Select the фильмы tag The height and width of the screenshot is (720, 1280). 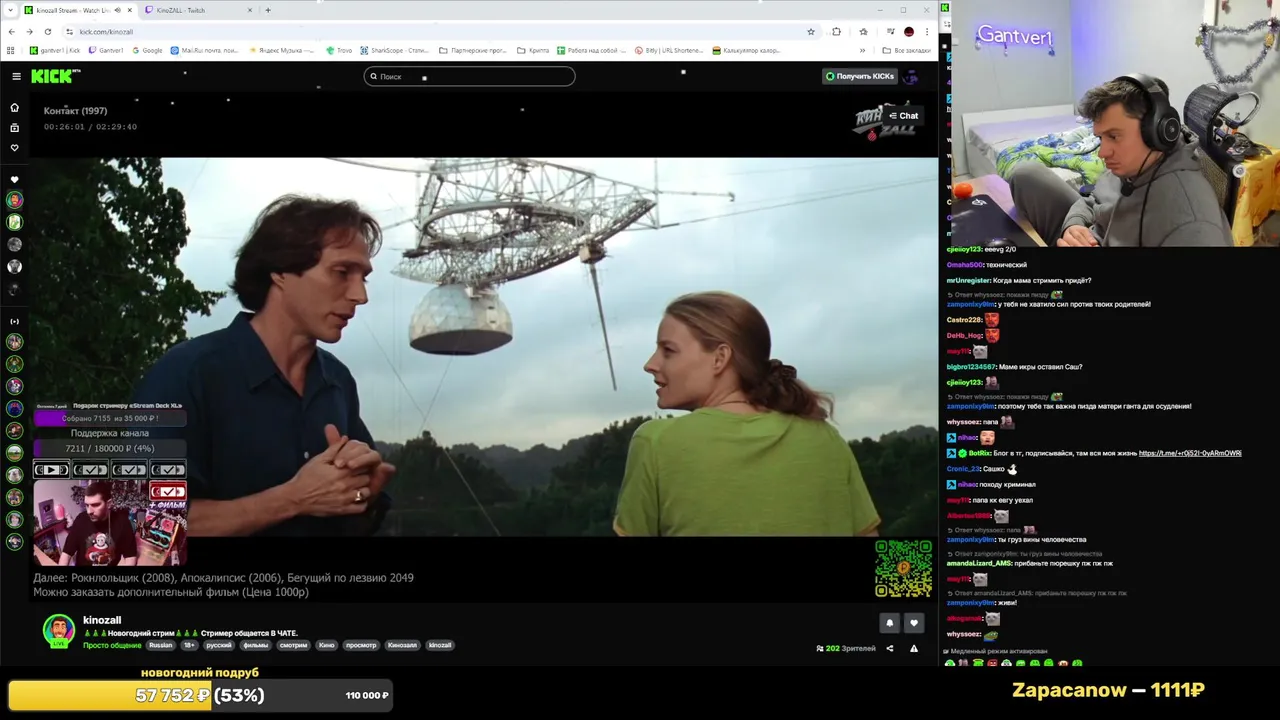pyautogui.click(x=256, y=645)
